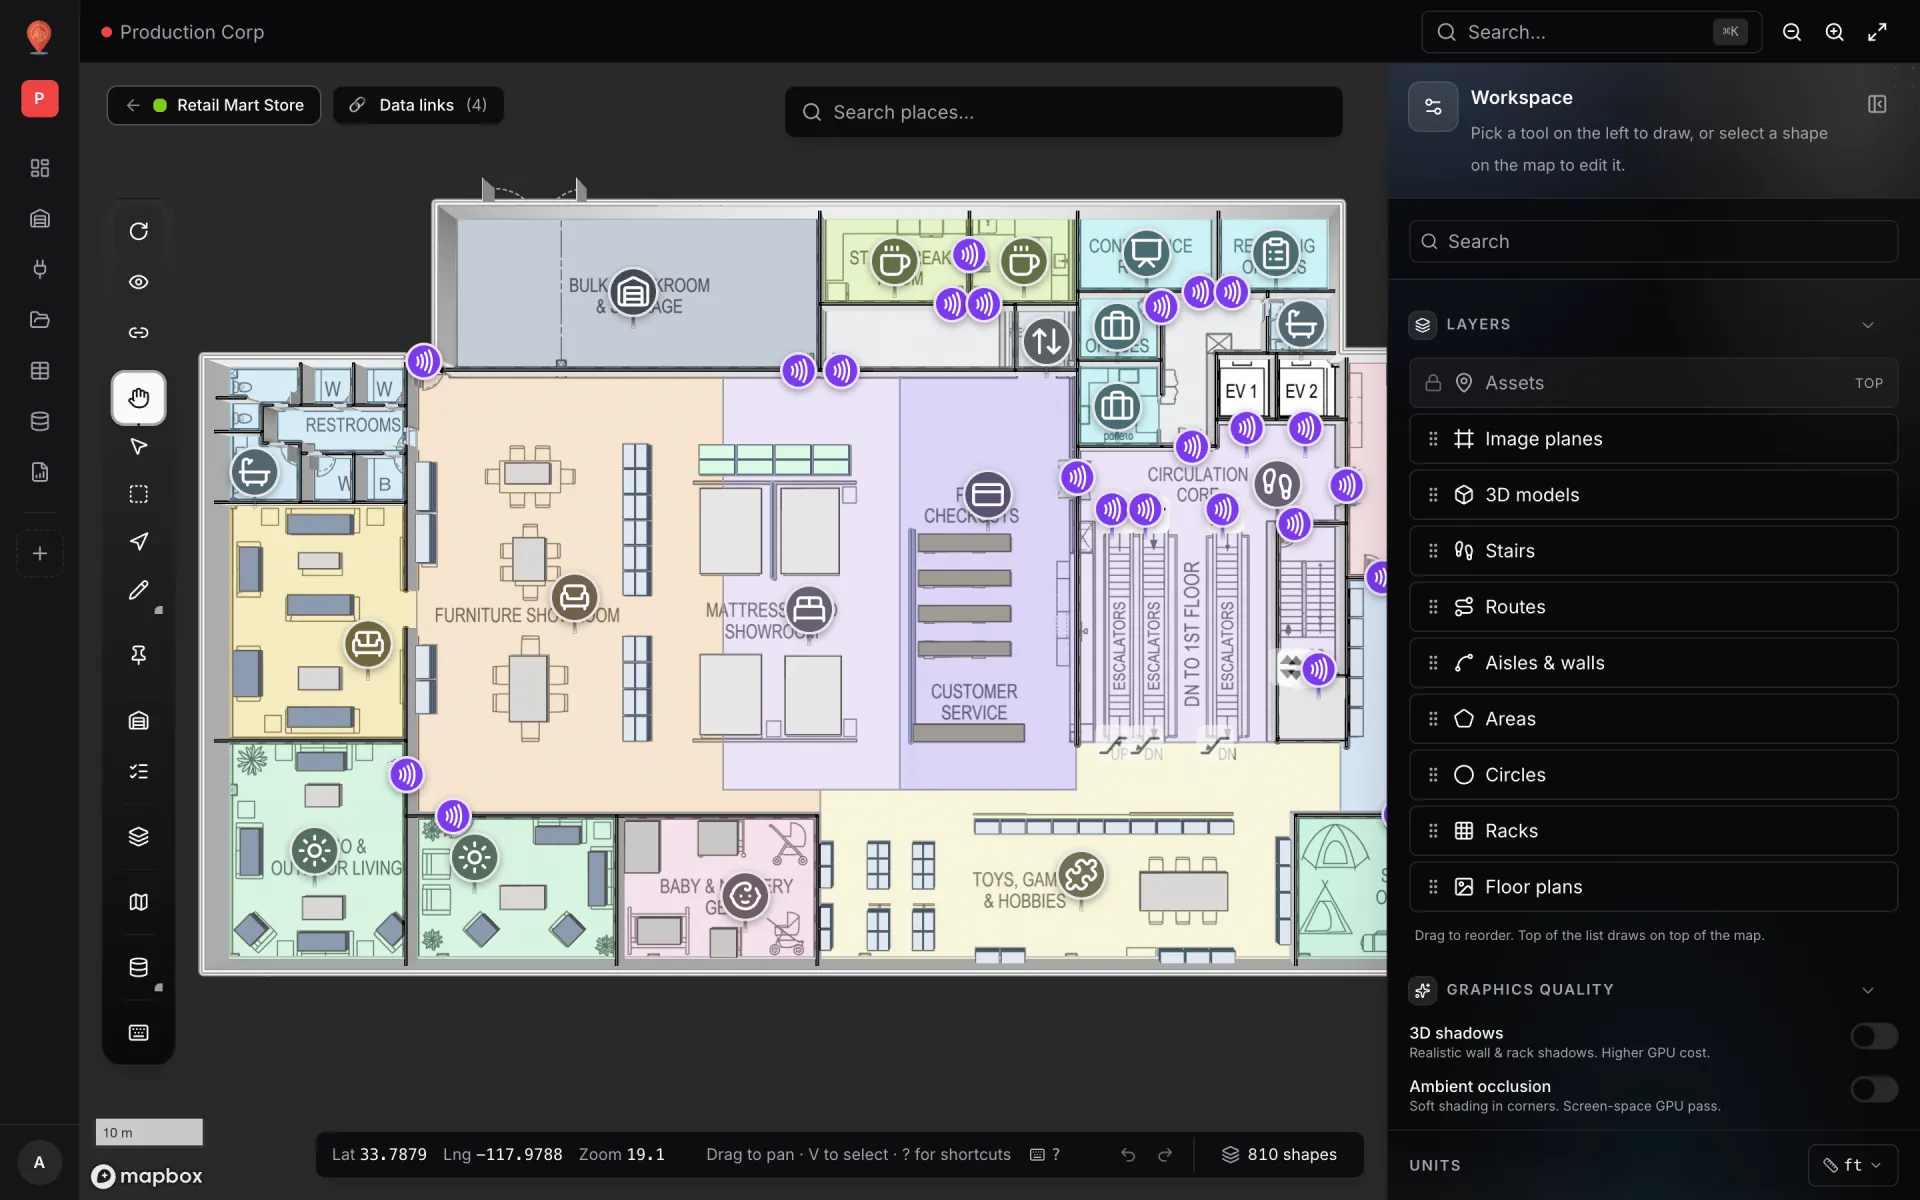Collapse the Workspace side panel

[x=1877, y=104]
